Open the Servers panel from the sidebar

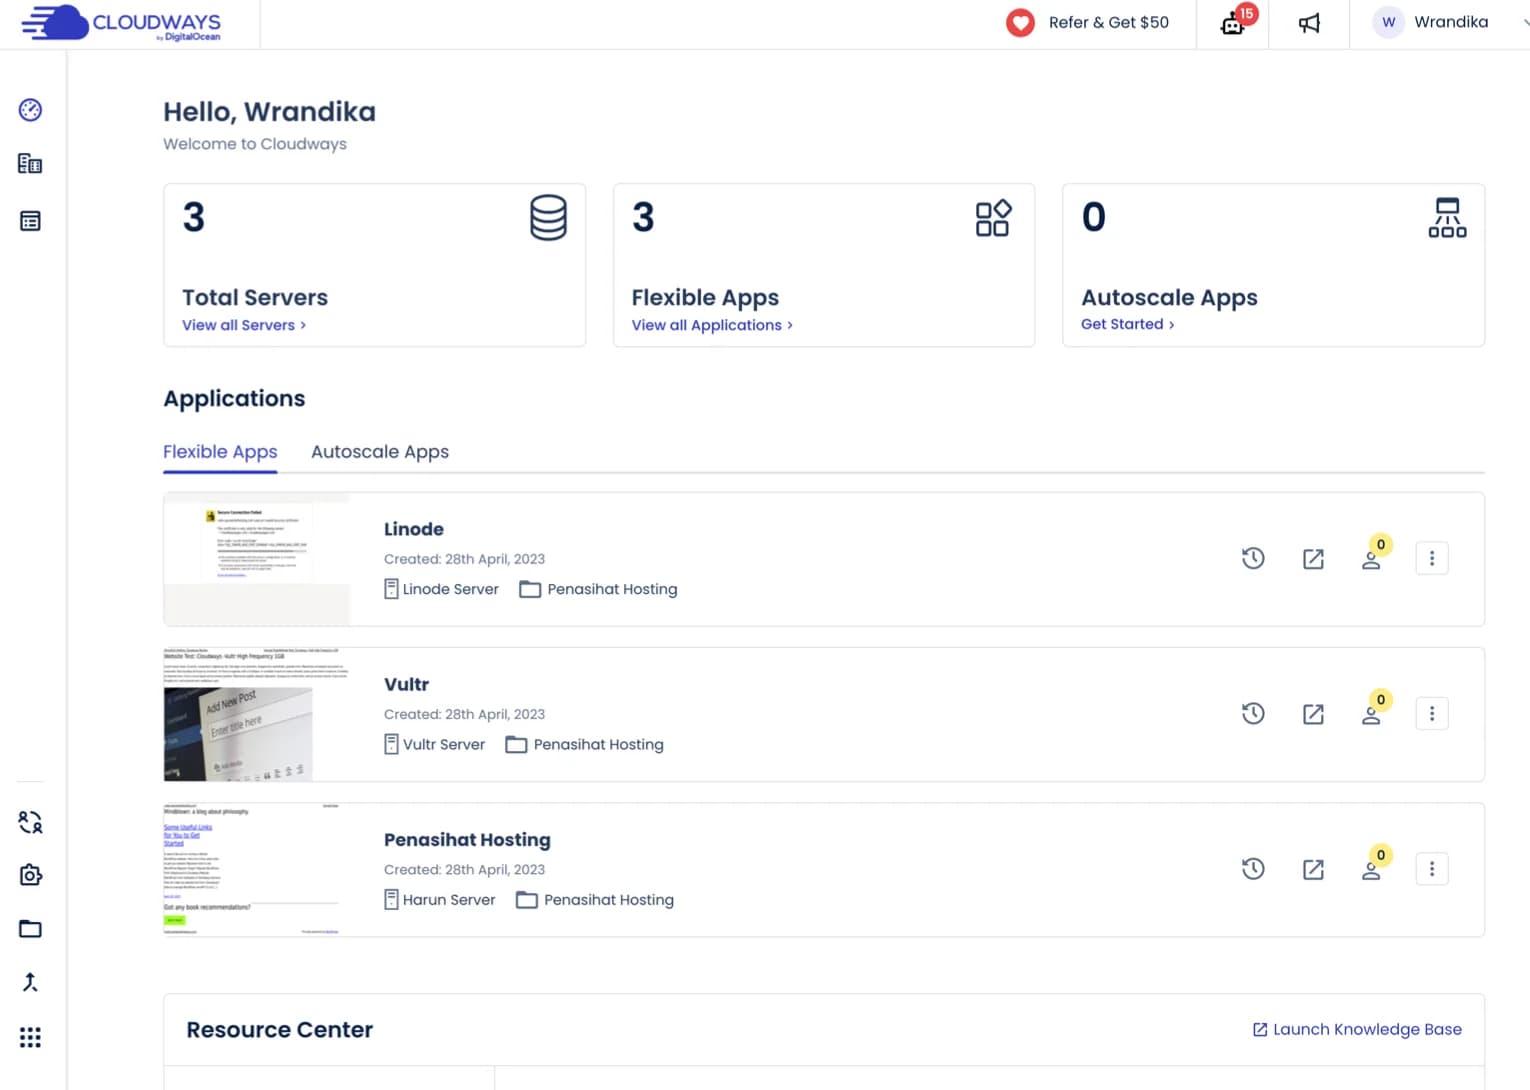[x=30, y=163]
